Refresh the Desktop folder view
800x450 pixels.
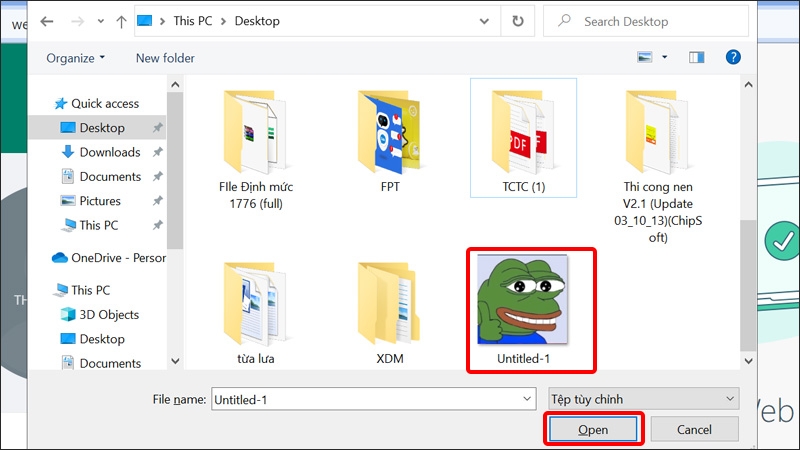518,21
